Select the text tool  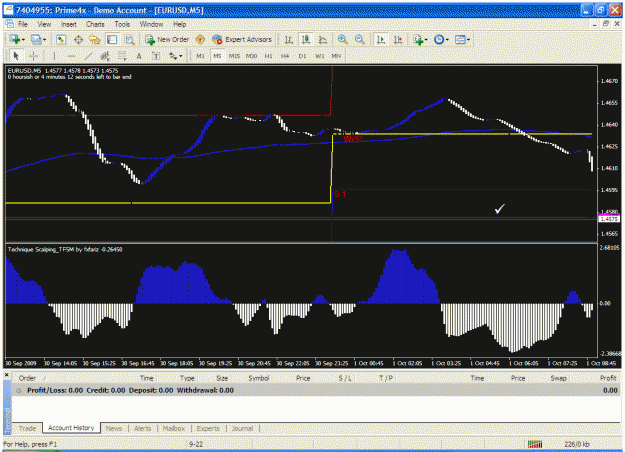click(x=139, y=56)
